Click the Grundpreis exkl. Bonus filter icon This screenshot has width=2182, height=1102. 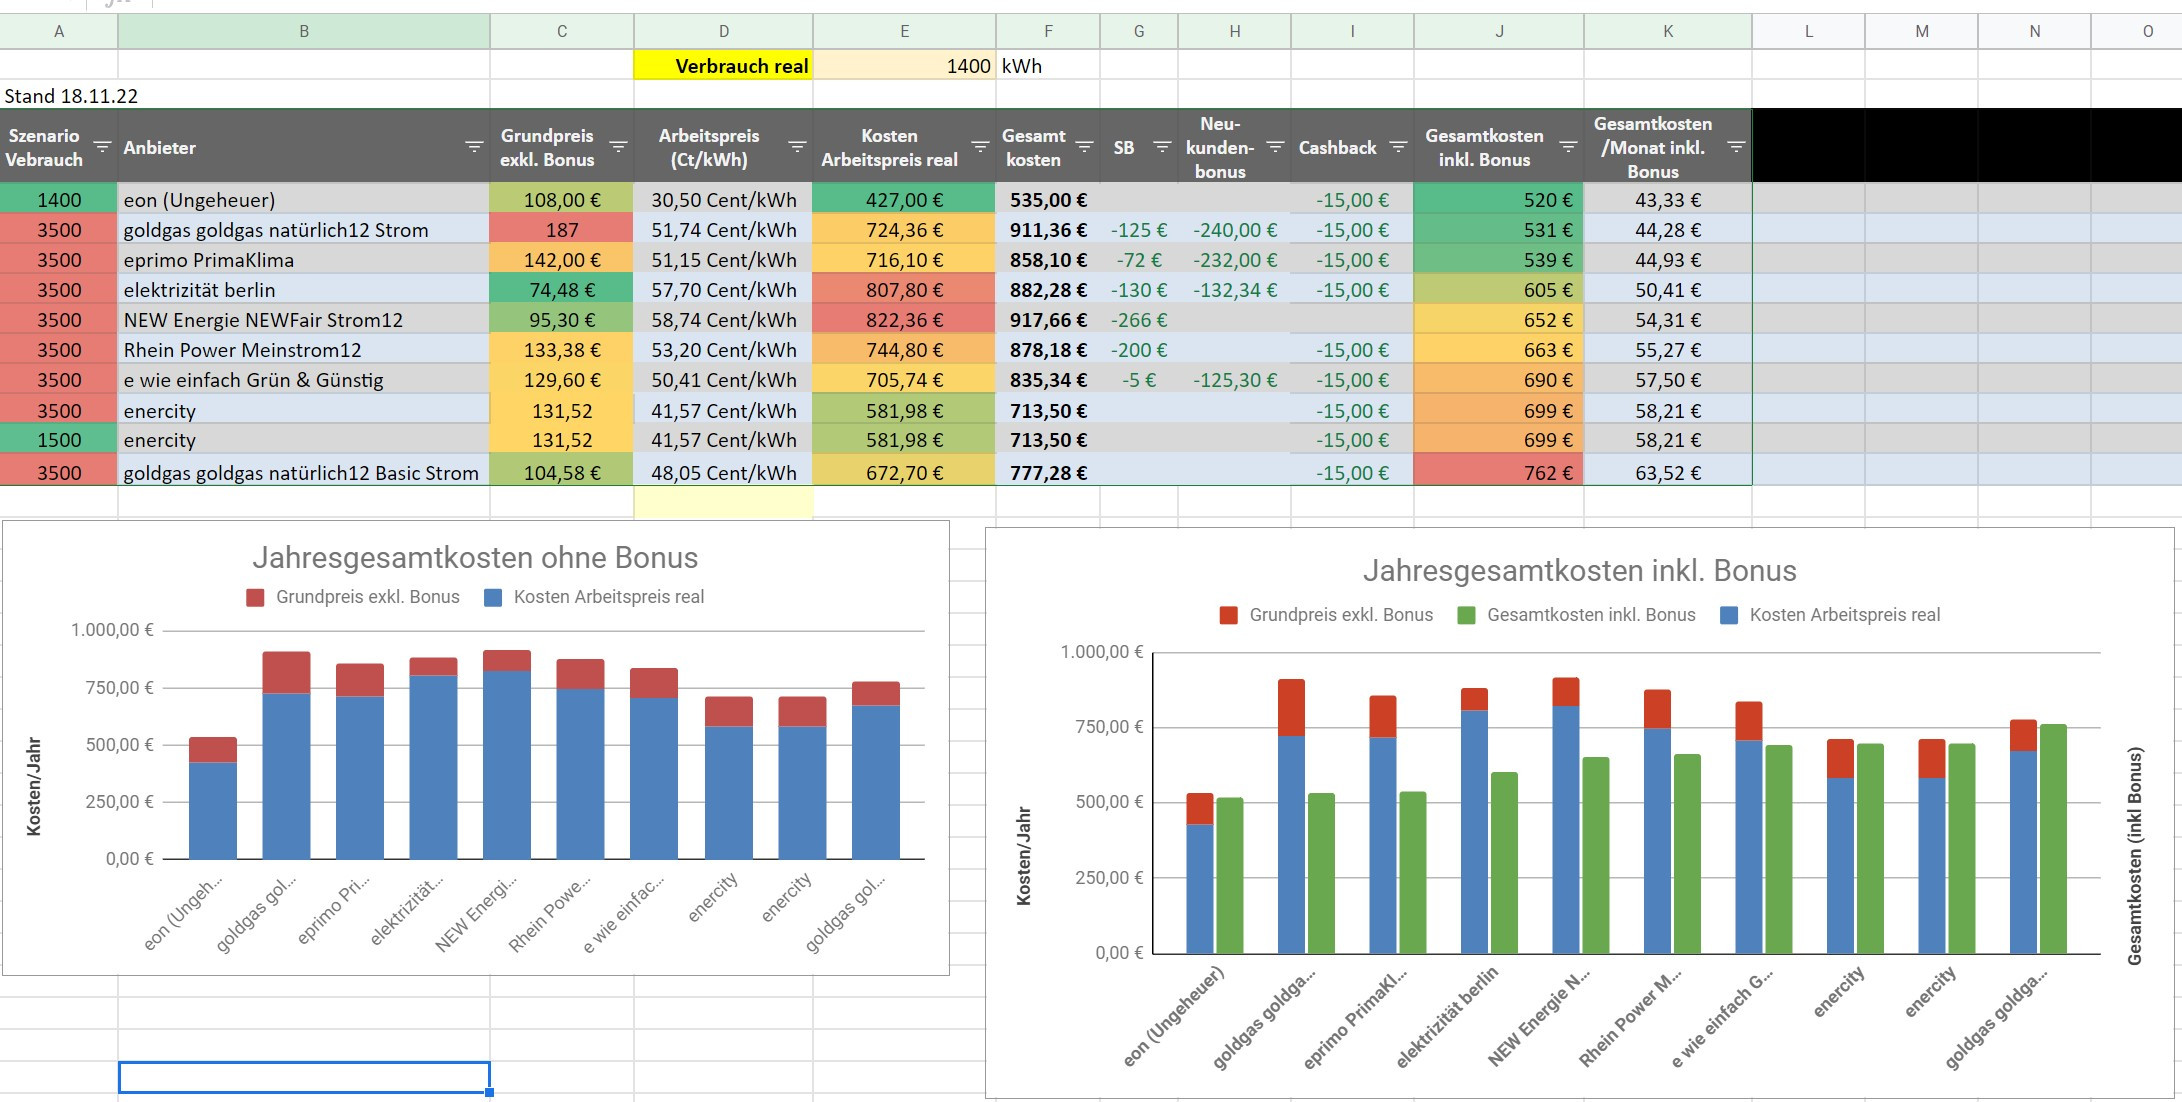tap(618, 147)
